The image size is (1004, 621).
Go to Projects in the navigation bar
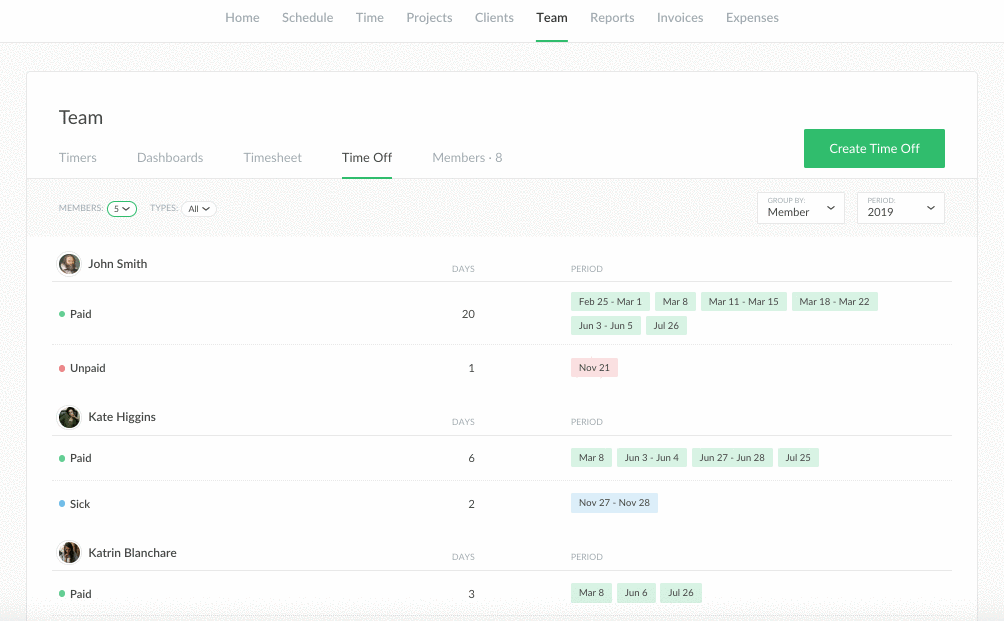(x=429, y=18)
